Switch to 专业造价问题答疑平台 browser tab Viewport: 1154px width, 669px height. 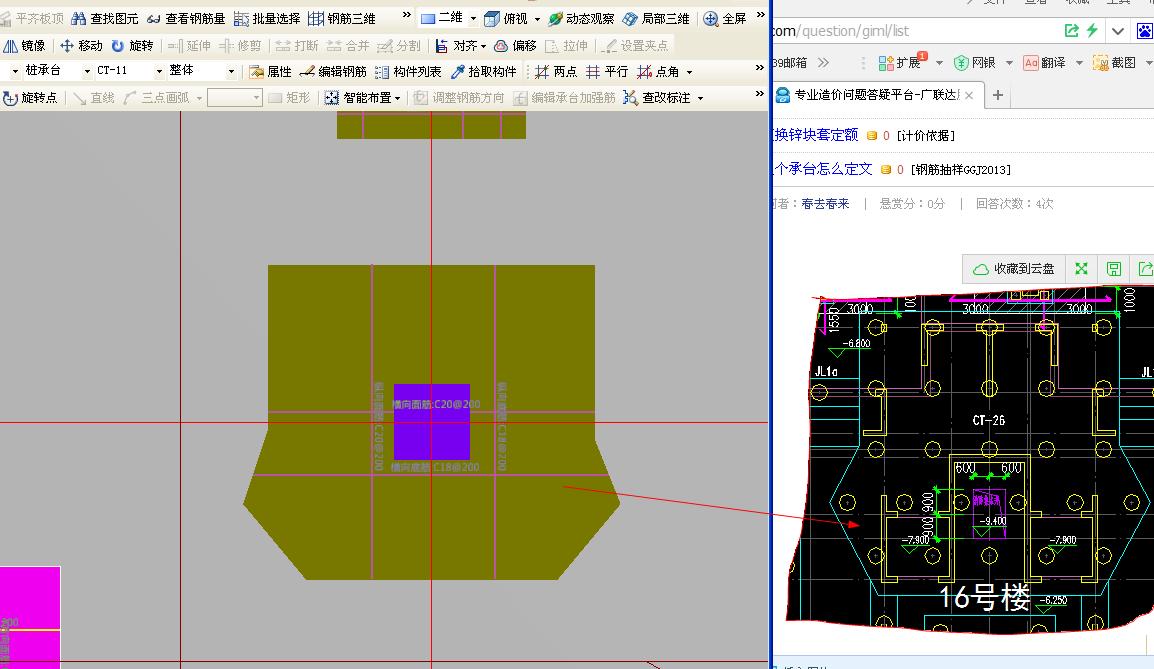pos(876,95)
